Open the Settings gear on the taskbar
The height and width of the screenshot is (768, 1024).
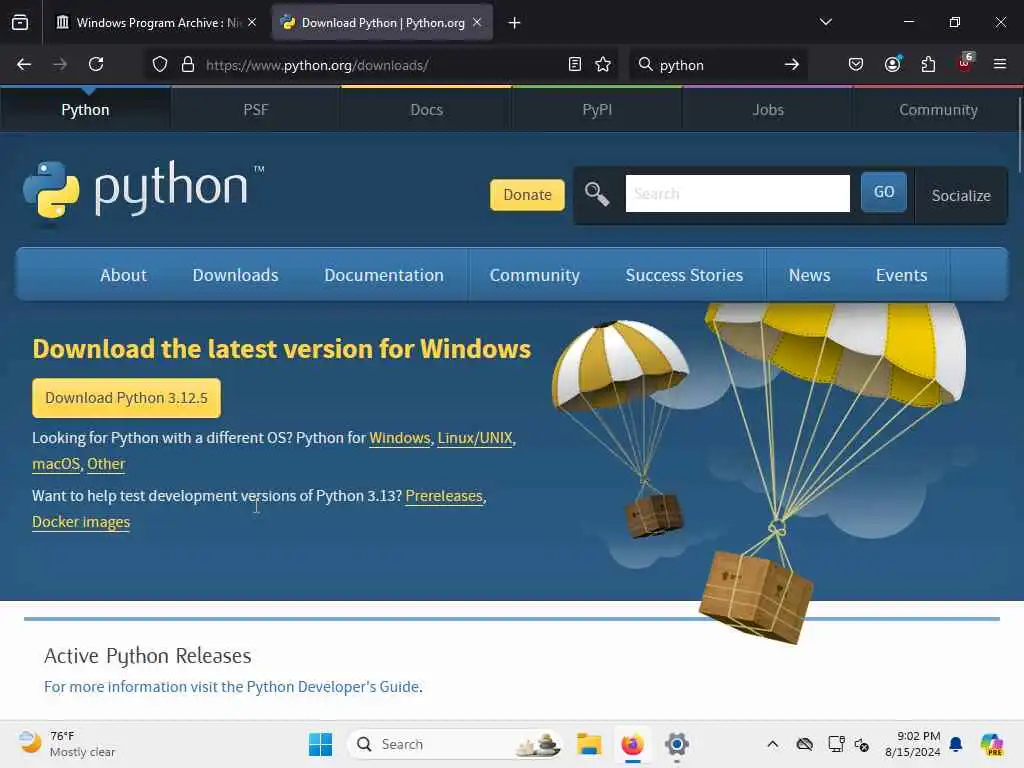point(677,744)
